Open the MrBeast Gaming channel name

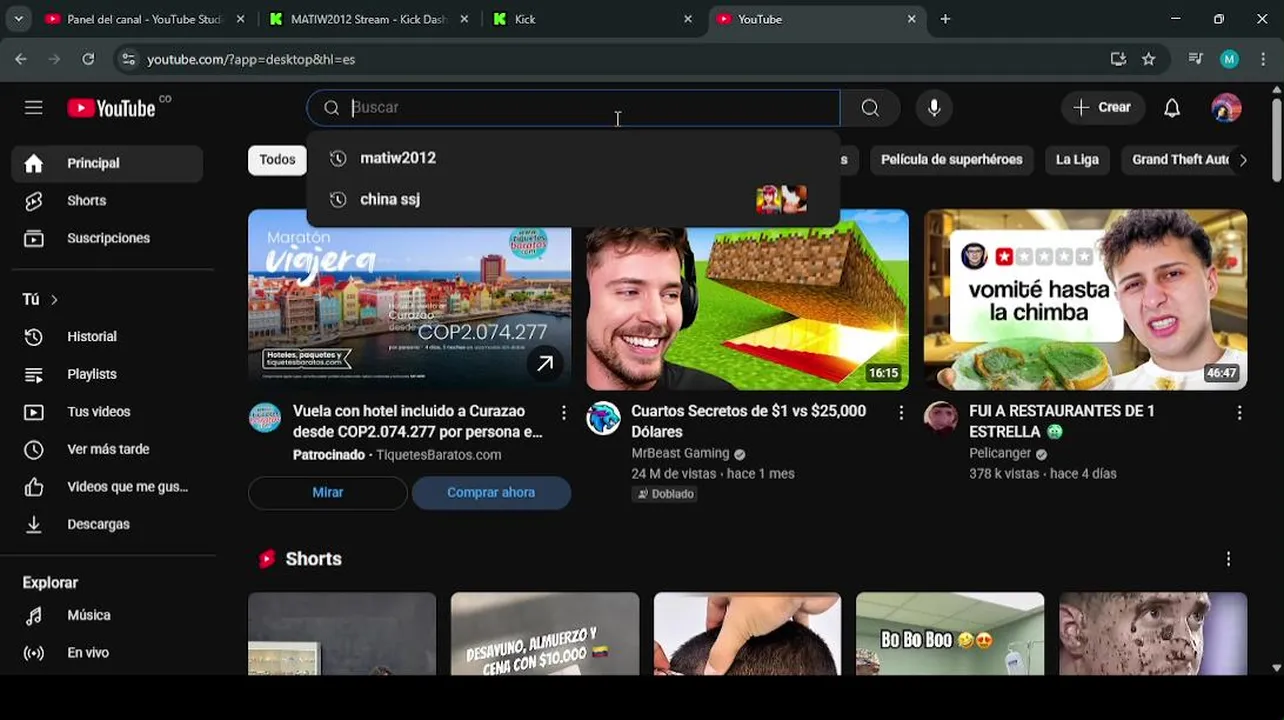[x=680, y=454]
